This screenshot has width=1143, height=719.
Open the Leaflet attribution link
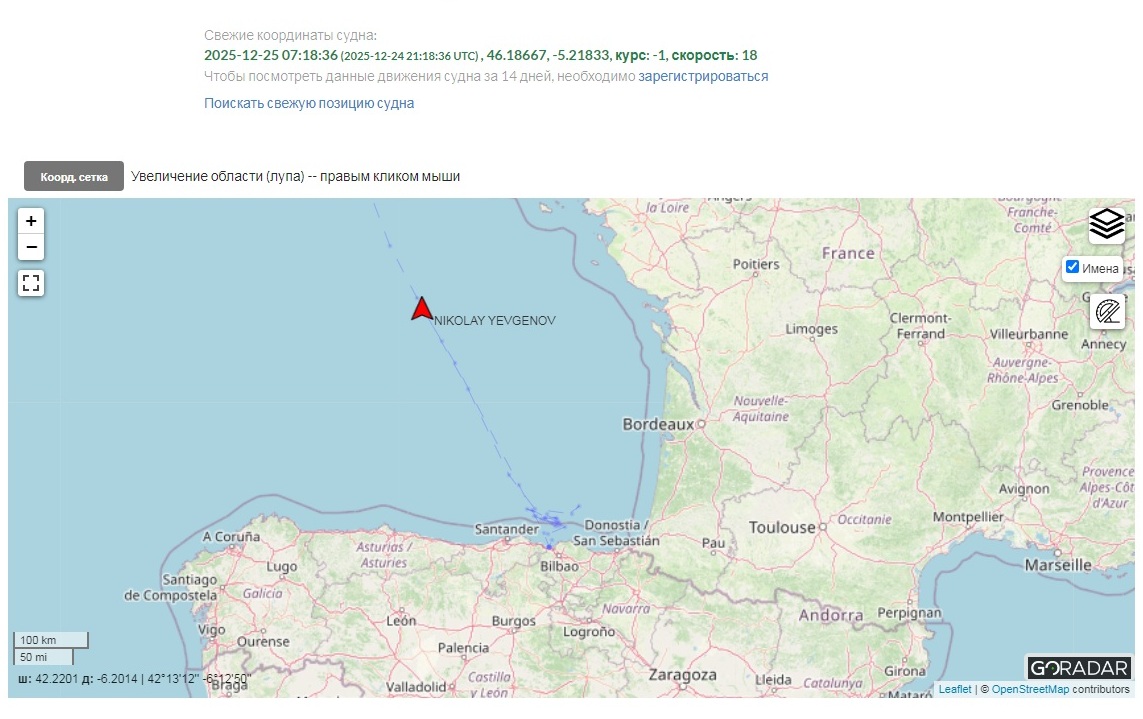954,689
